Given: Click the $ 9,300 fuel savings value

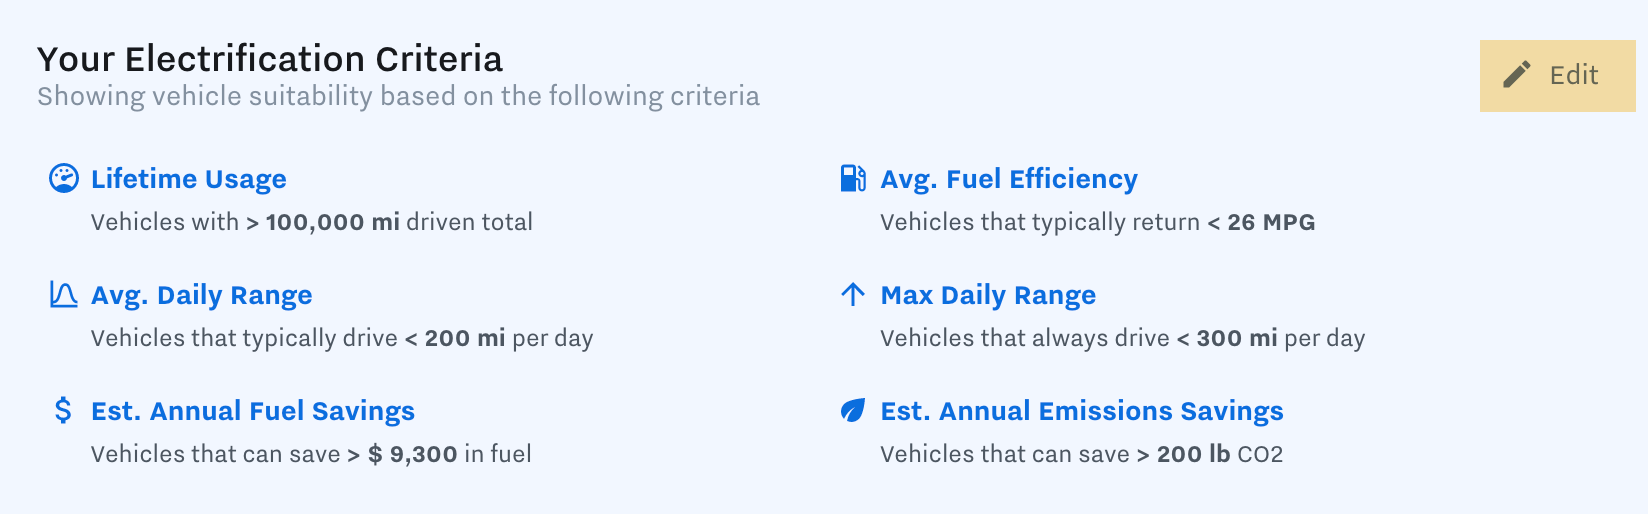Looking at the screenshot, I should point(412,454).
